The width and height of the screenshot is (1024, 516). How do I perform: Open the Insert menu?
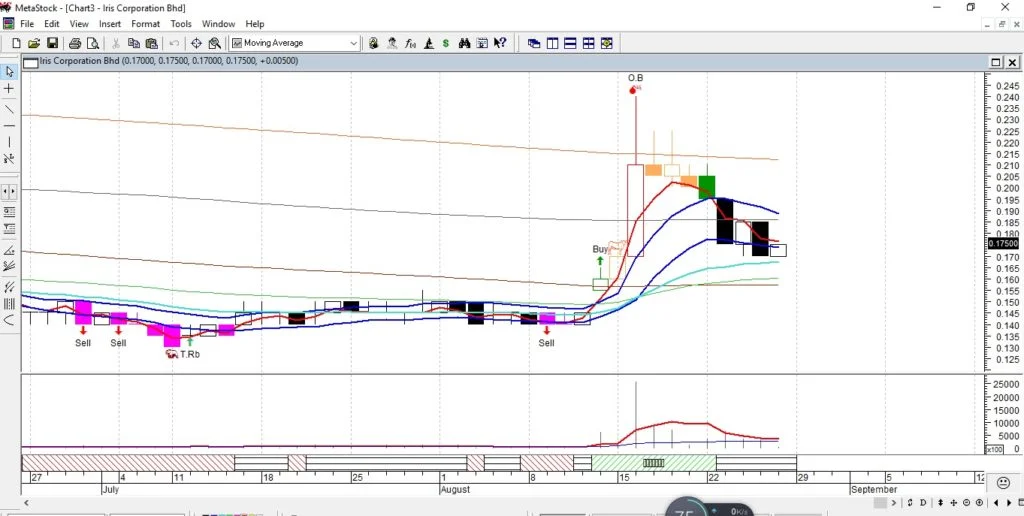(110, 24)
